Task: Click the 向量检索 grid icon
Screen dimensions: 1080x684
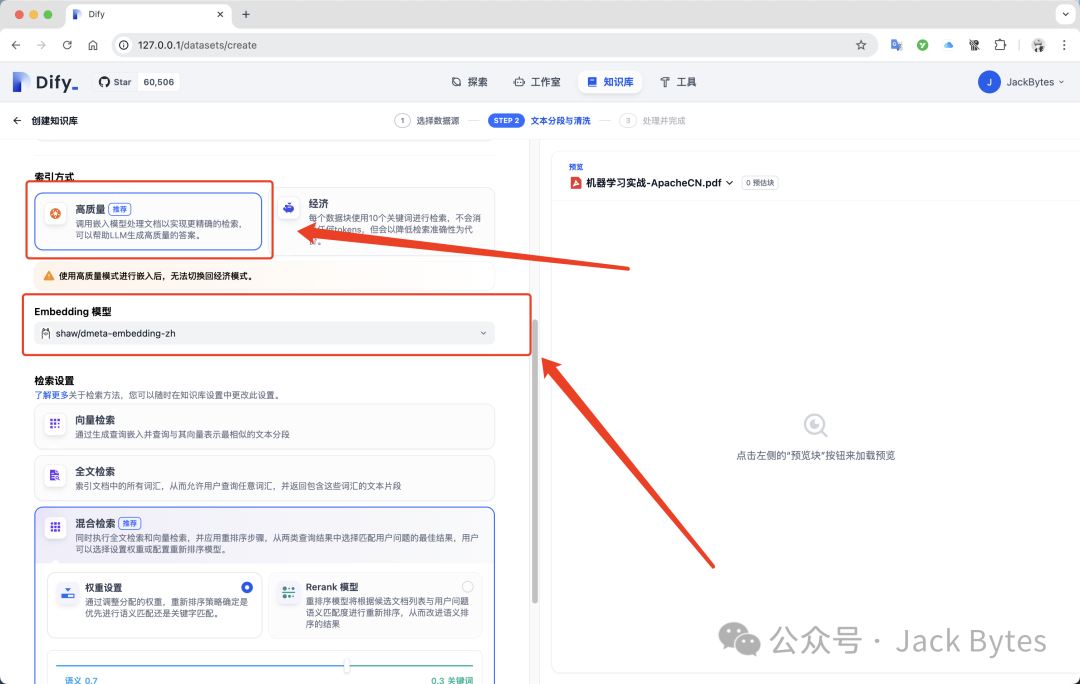Action: tap(55, 424)
